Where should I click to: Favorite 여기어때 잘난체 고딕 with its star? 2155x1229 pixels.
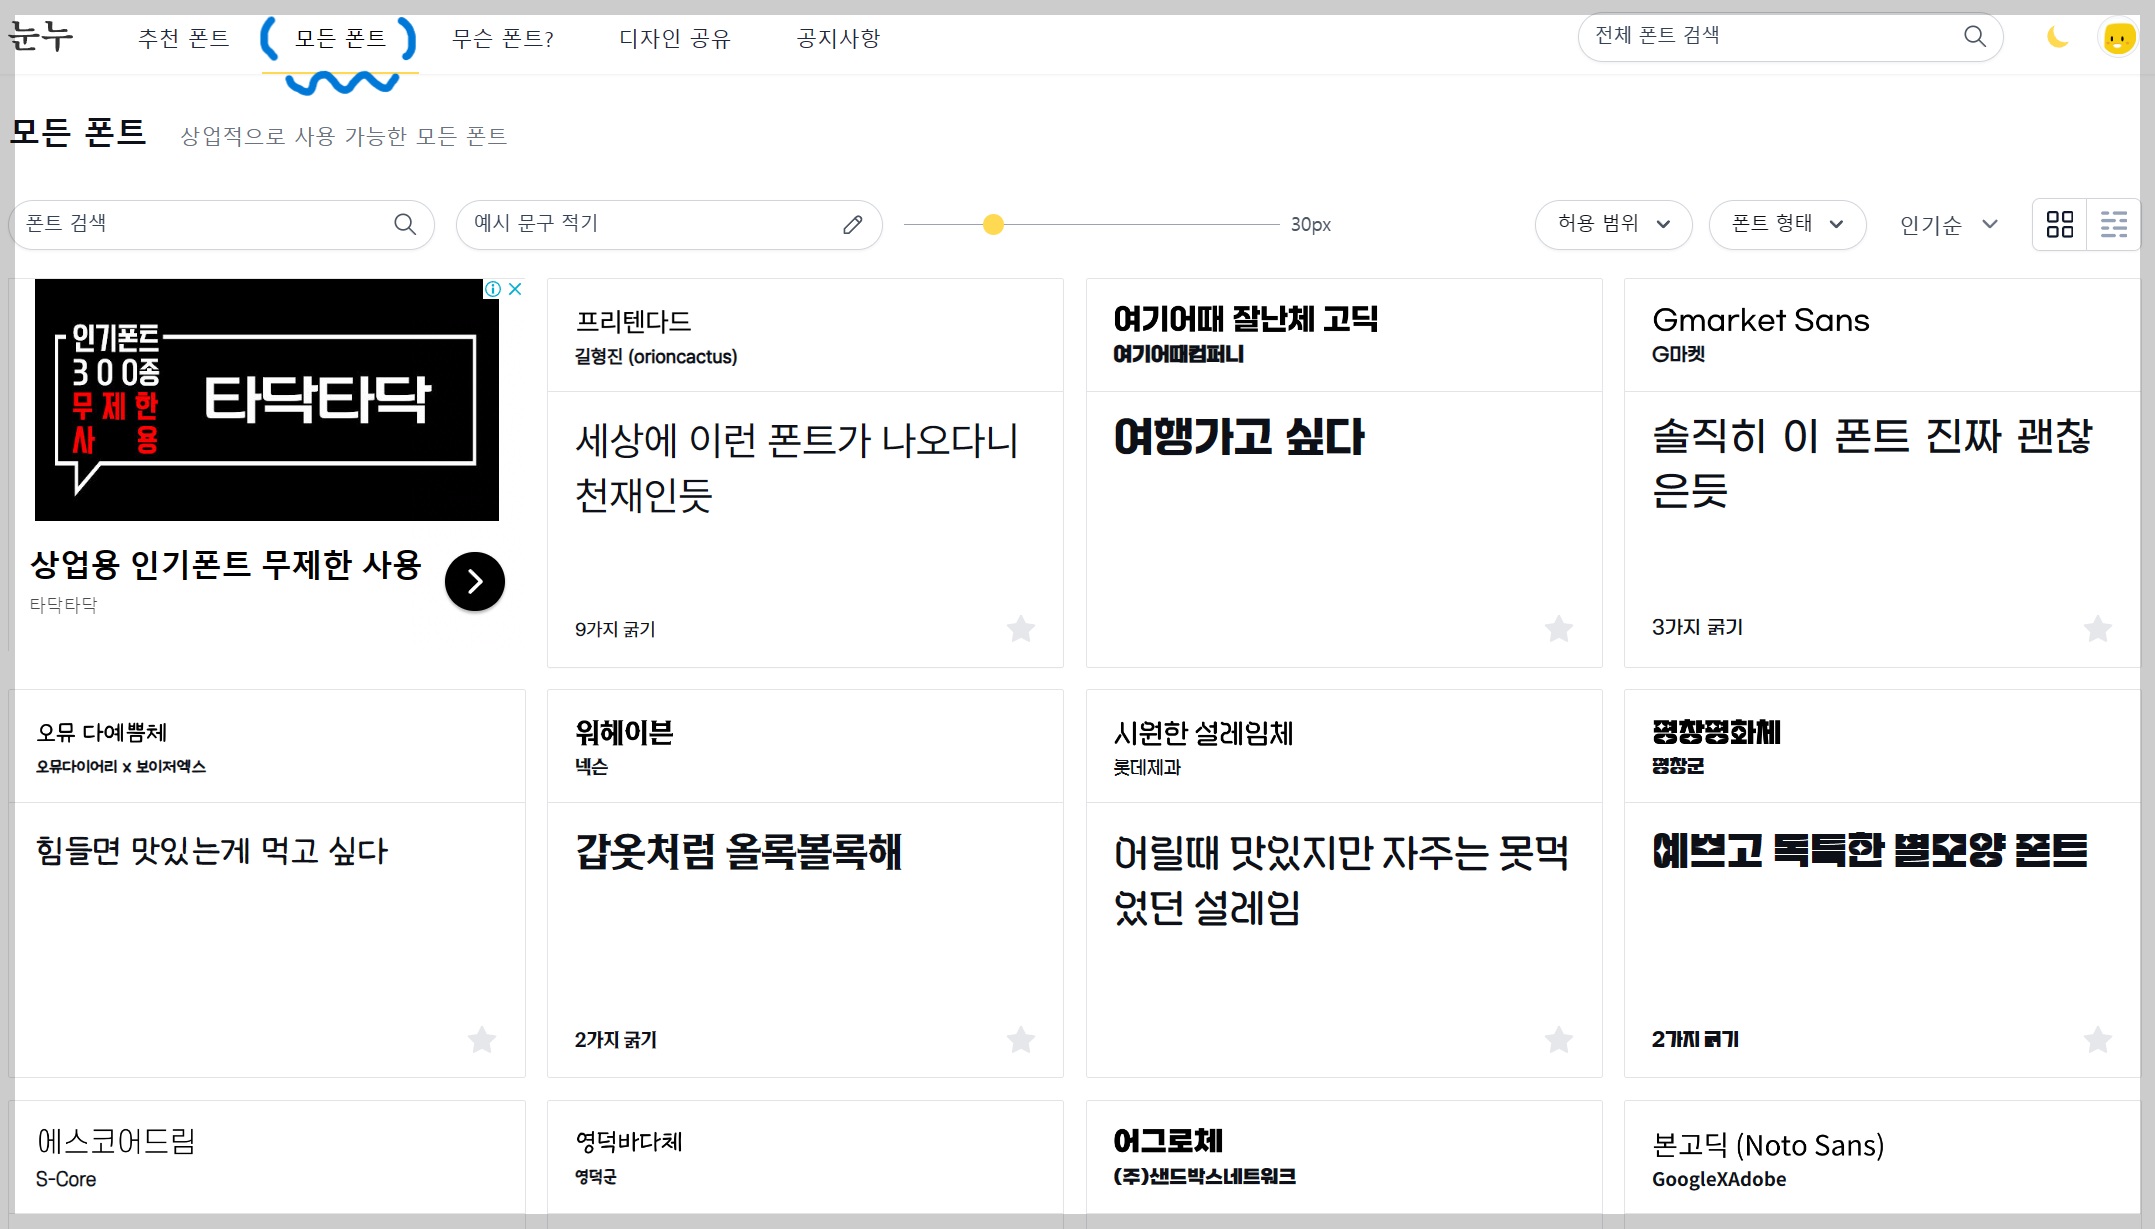(x=1558, y=628)
